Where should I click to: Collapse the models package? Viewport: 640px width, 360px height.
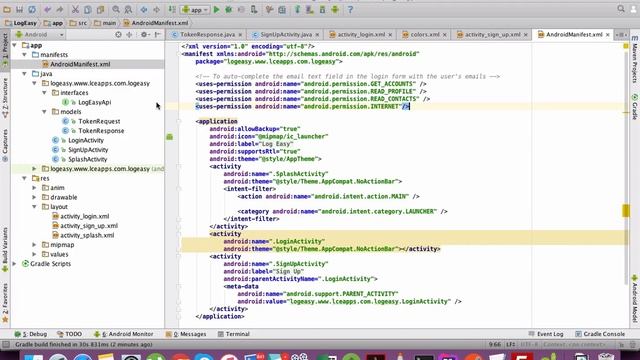click(x=44, y=112)
